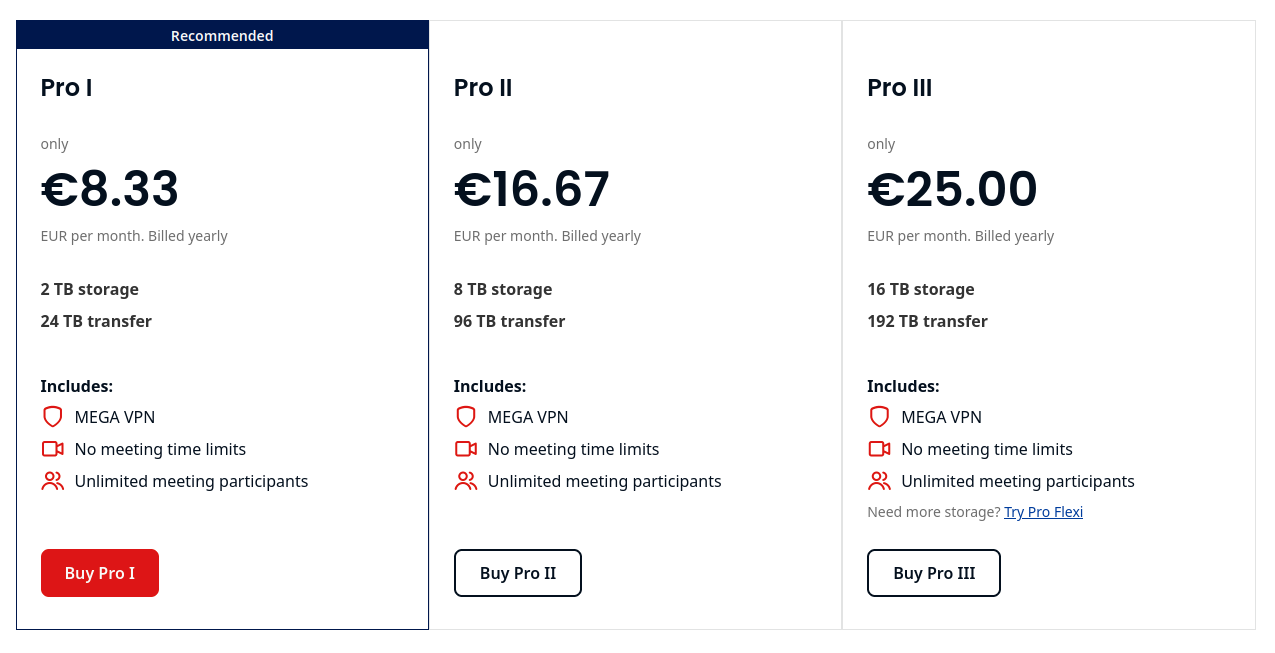Select the Recommended banner on Pro I
This screenshot has width=1275, height=653.
tap(222, 35)
